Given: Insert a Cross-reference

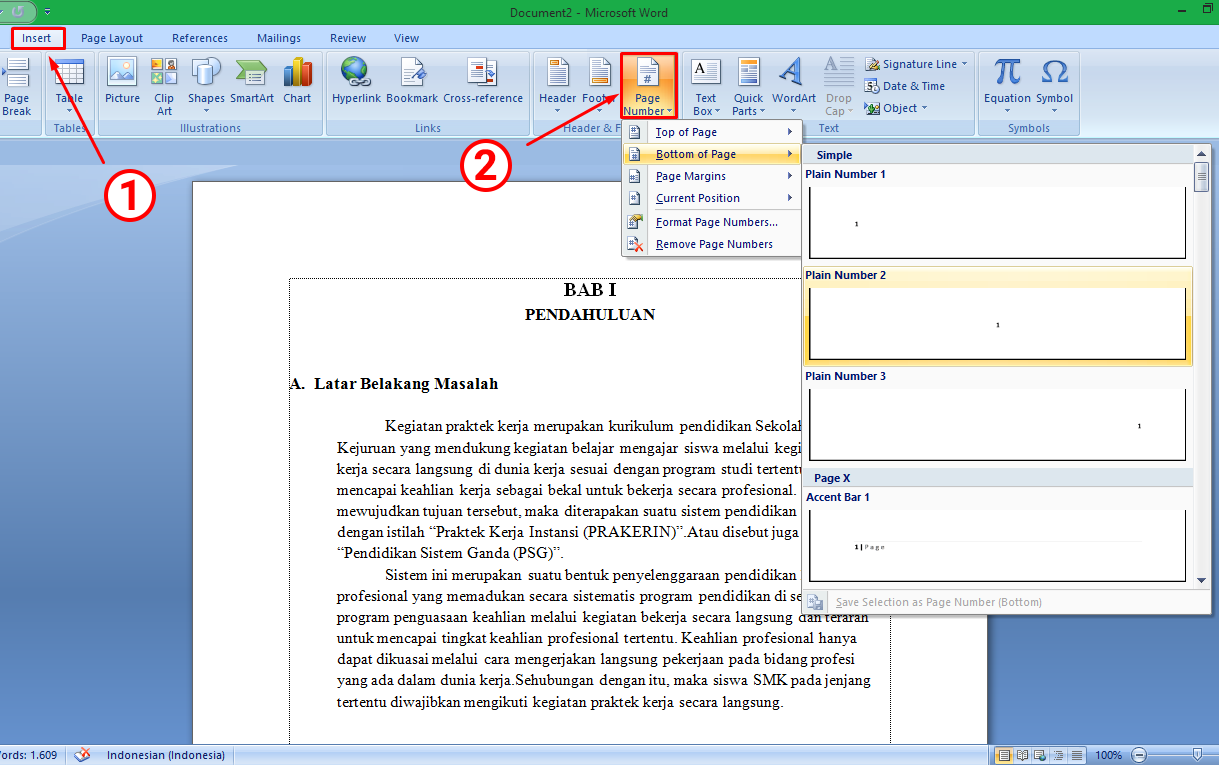Looking at the screenshot, I should click(x=483, y=82).
